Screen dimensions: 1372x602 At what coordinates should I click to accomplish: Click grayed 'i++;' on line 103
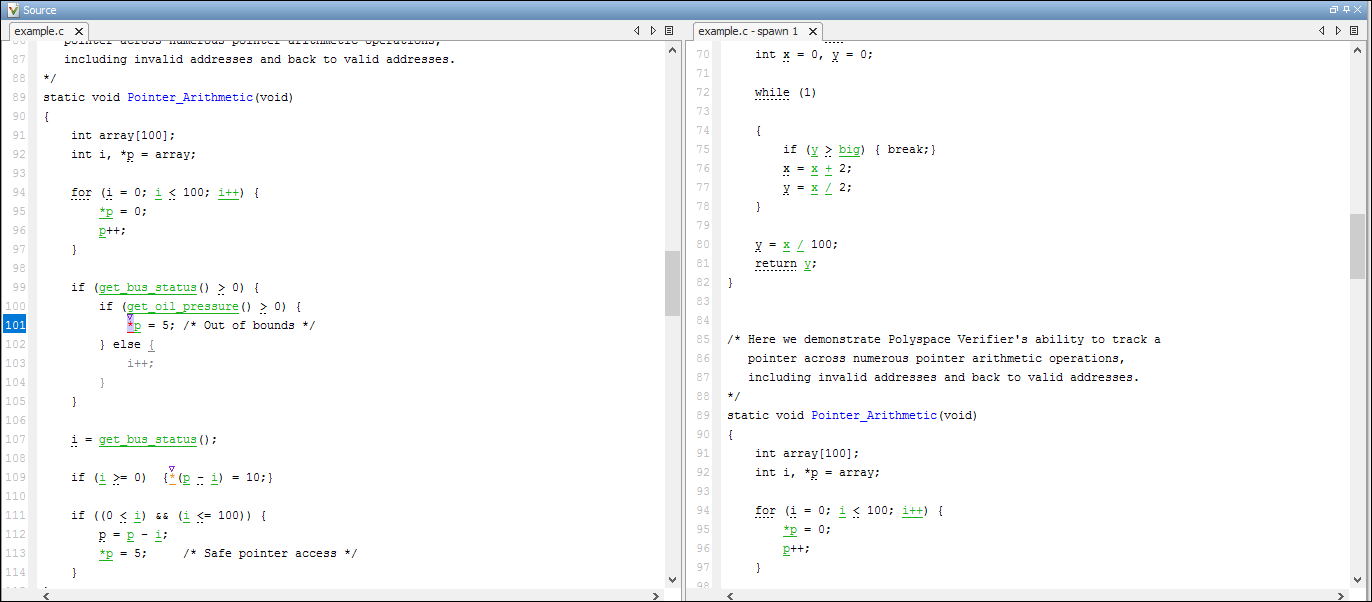pos(140,363)
